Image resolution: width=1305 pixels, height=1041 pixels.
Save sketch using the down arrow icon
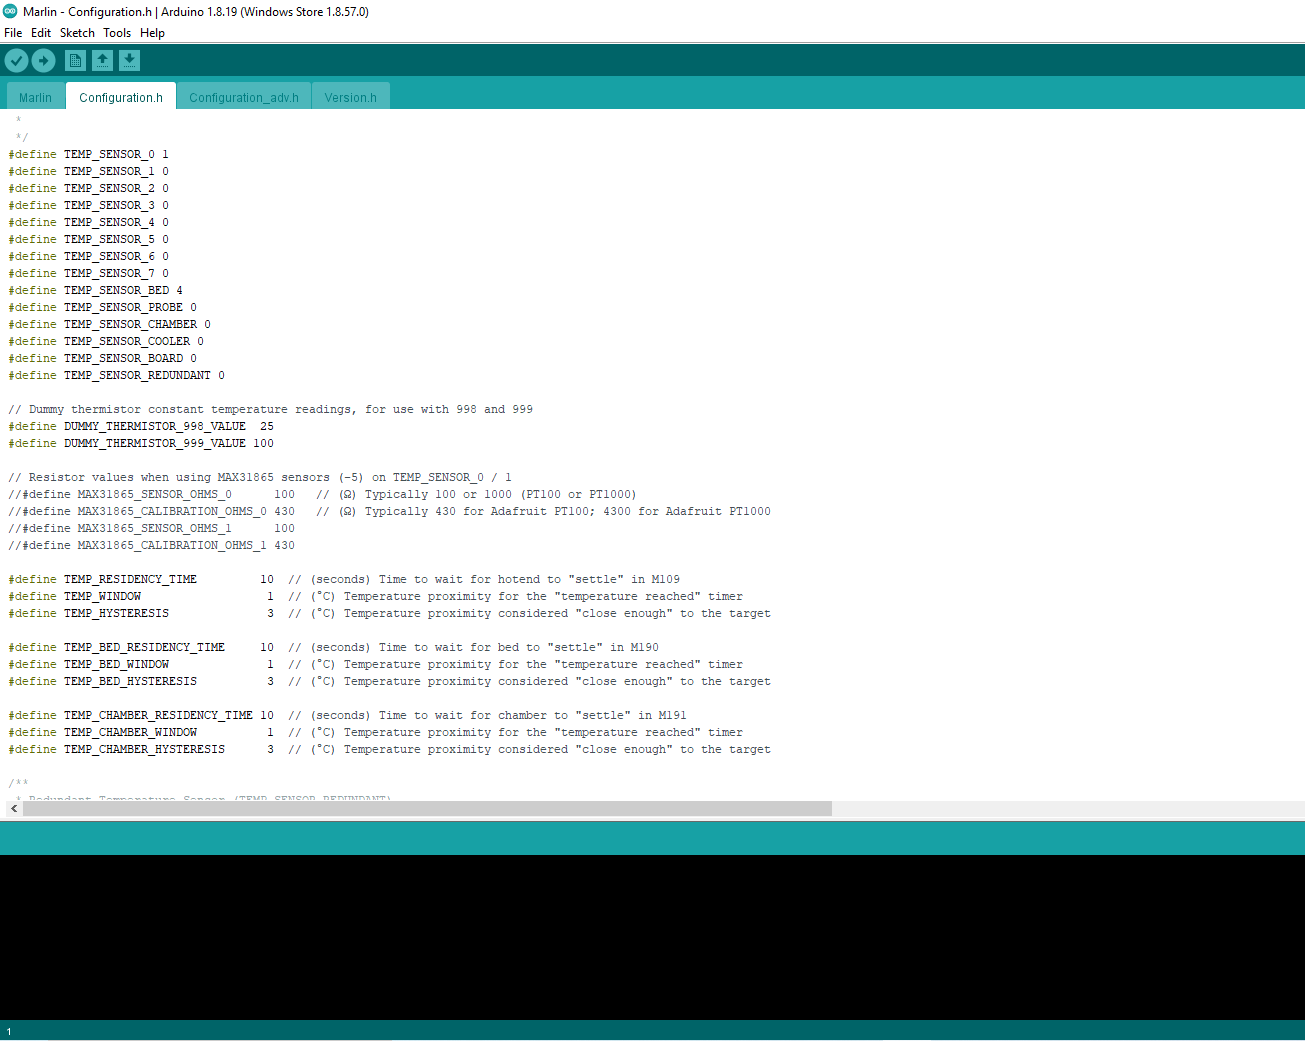click(129, 61)
